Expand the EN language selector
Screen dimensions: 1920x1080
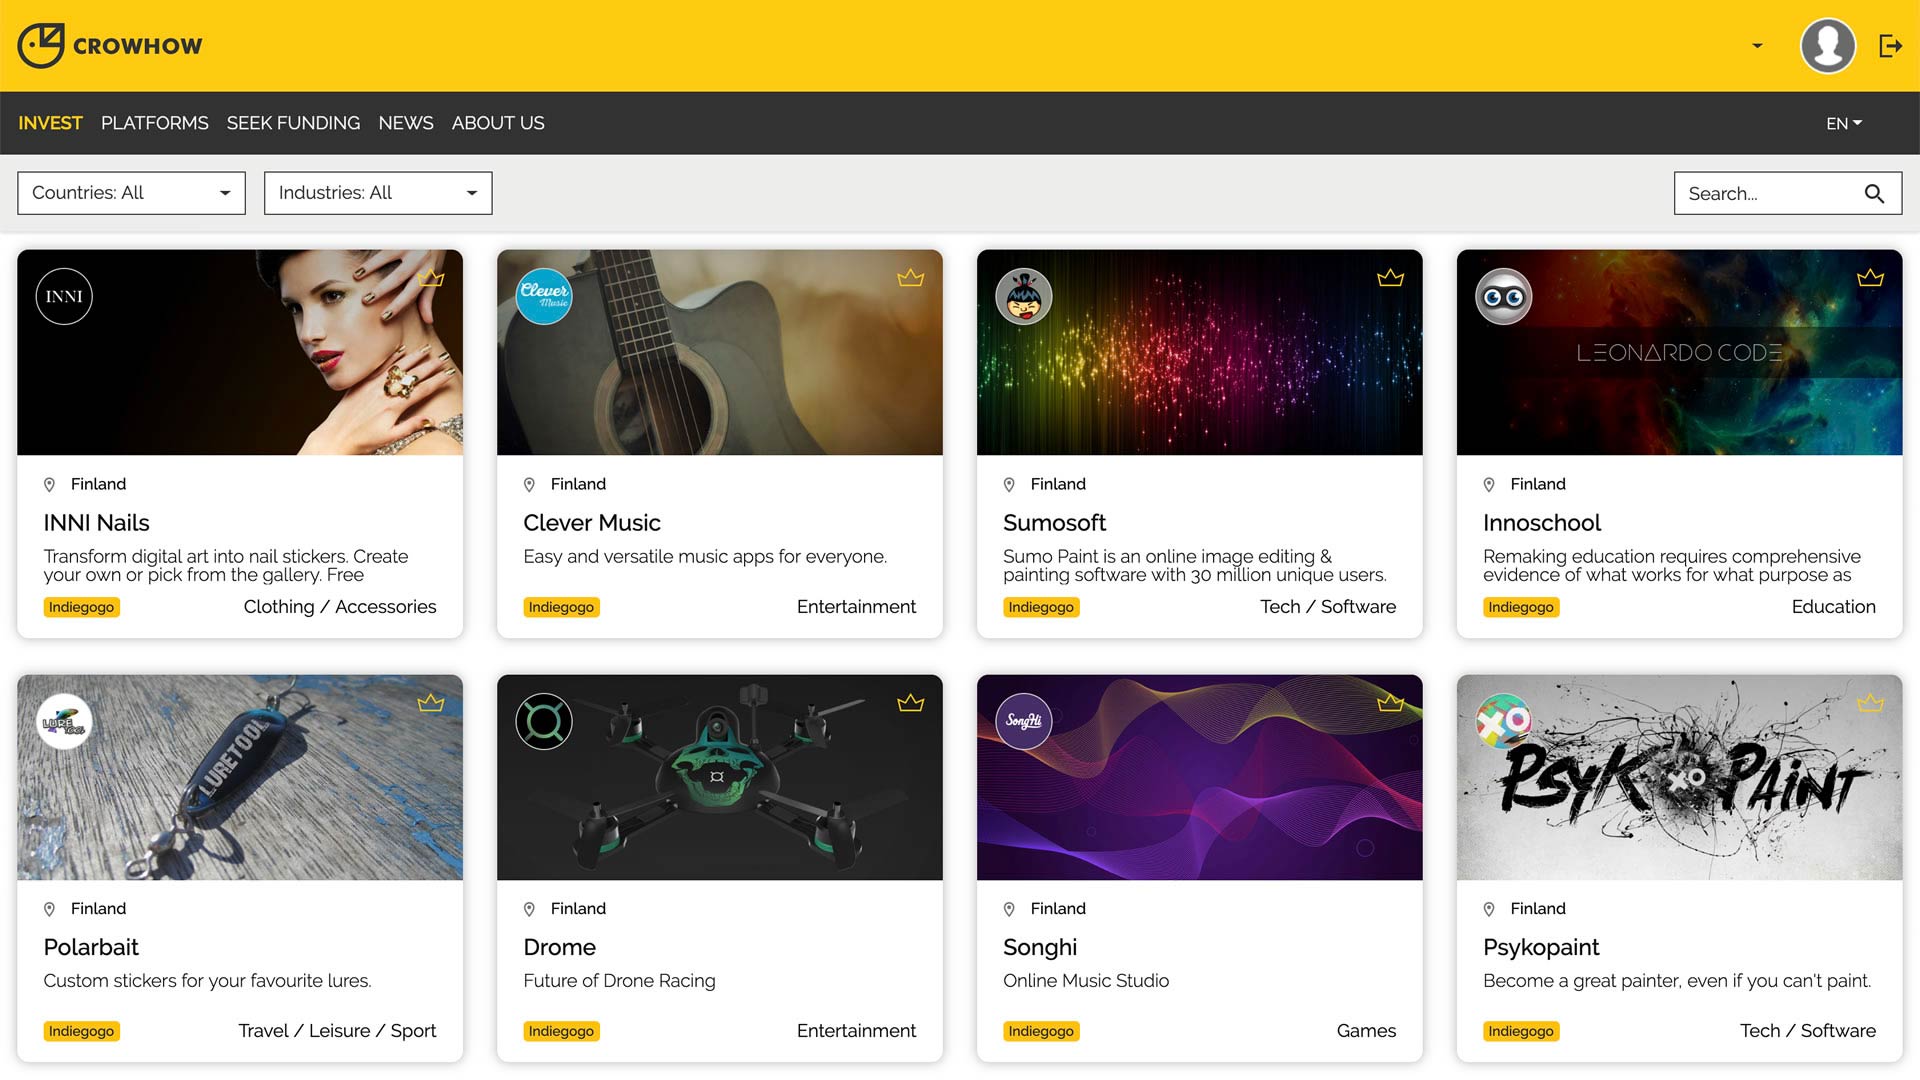(1843, 124)
